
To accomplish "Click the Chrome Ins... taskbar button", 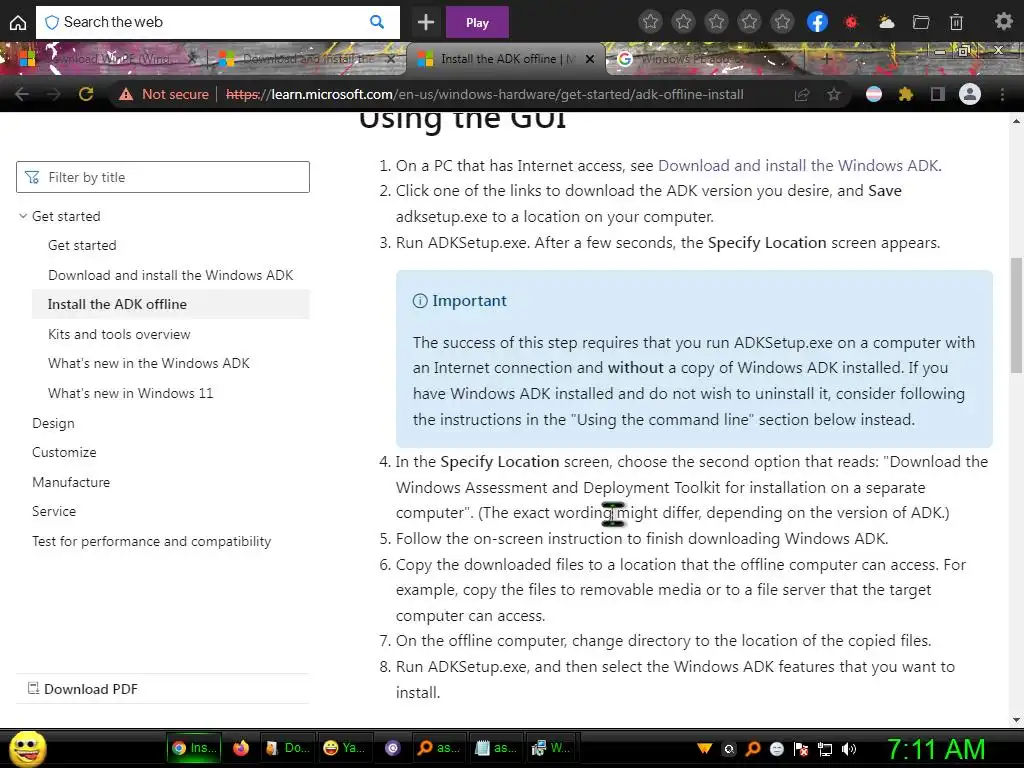I will click(194, 748).
